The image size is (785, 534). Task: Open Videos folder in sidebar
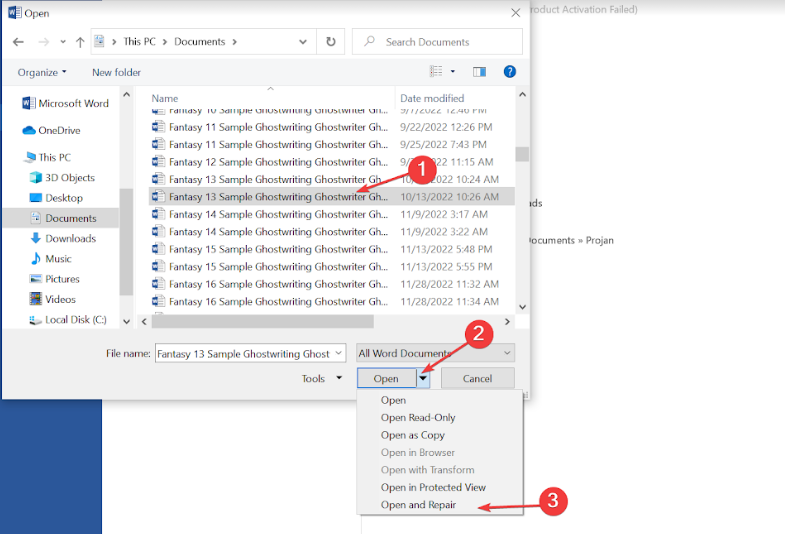pos(53,299)
